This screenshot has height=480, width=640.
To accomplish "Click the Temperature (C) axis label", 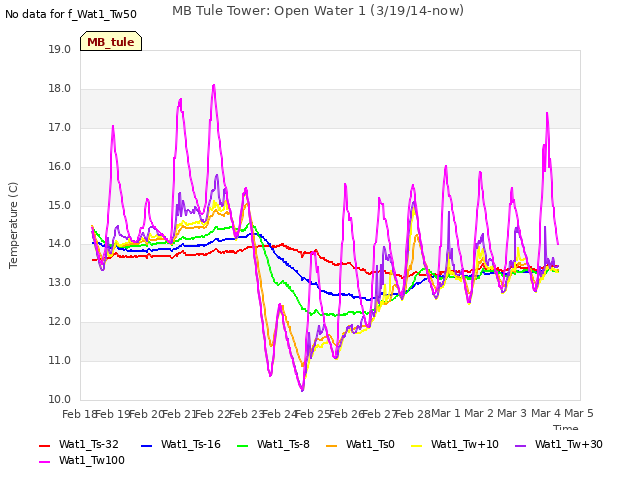I will [x=13, y=225].
